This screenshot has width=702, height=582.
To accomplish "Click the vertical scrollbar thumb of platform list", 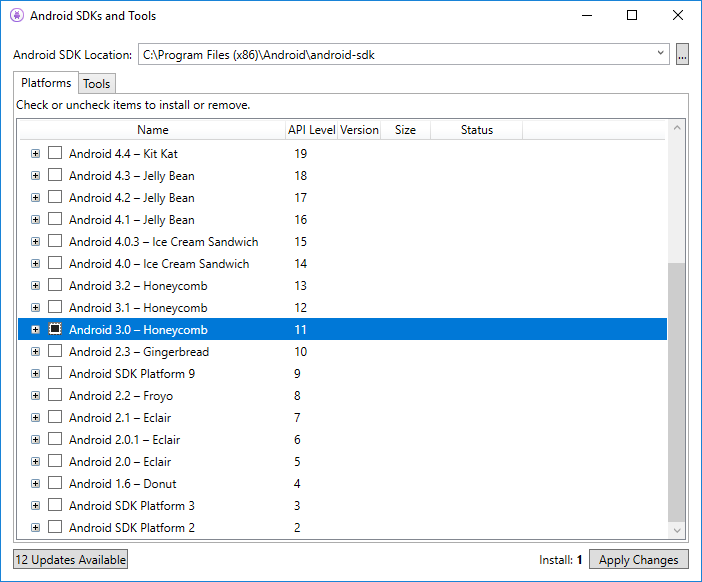I will (677, 392).
